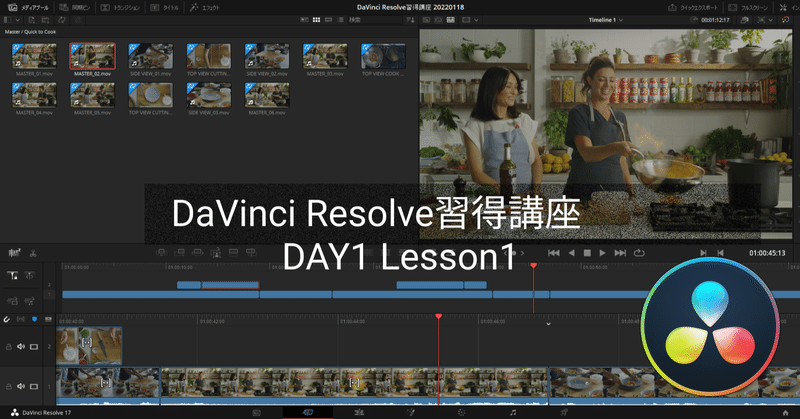Lock track 1 with the padlock
The image size is (800, 419).
(9, 386)
